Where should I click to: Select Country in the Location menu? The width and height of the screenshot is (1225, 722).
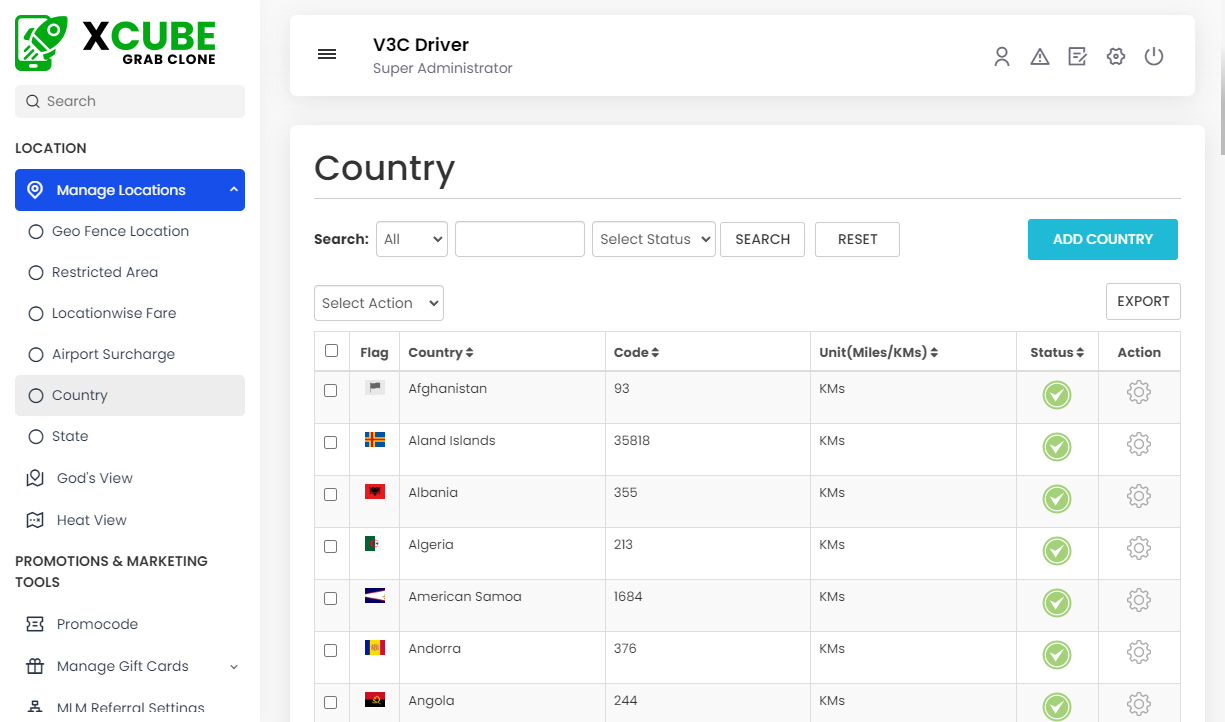[x=80, y=395]
